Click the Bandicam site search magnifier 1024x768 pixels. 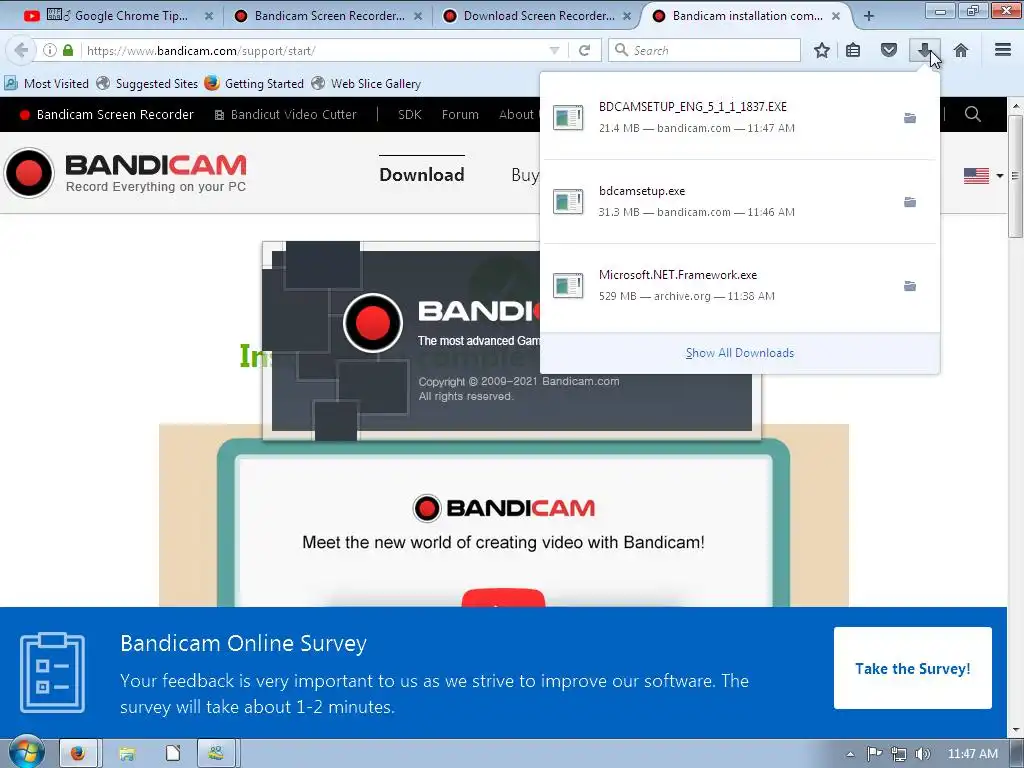tap(972, 114)
